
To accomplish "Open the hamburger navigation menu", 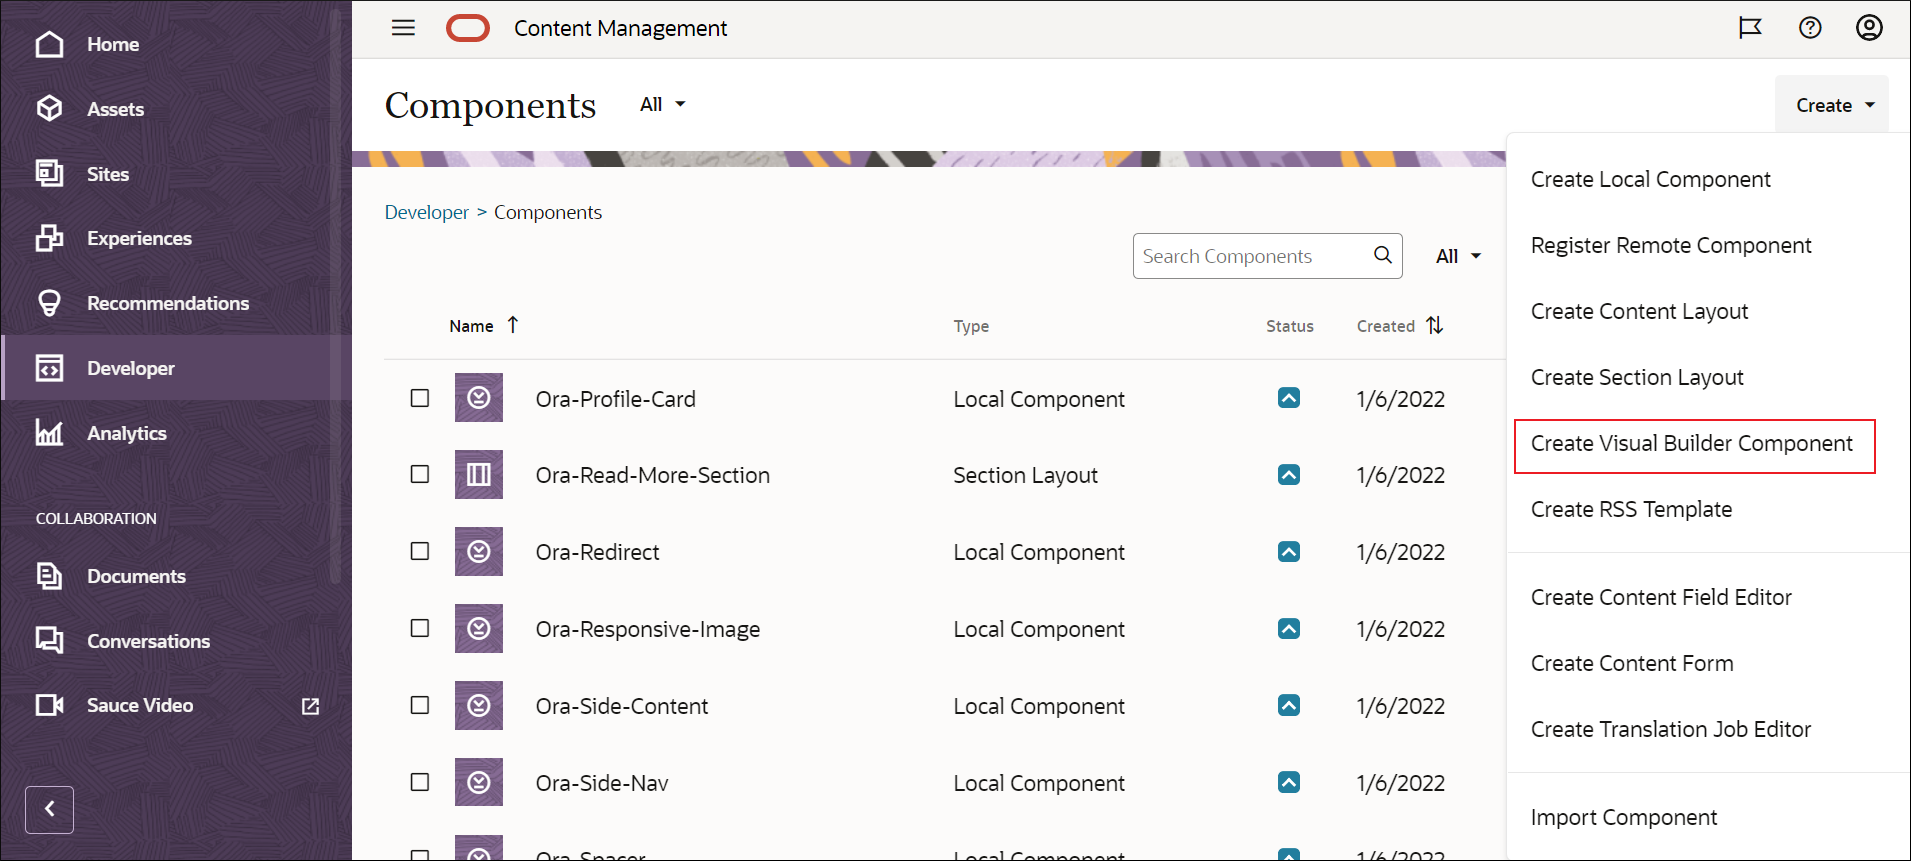I will [403, 28].
